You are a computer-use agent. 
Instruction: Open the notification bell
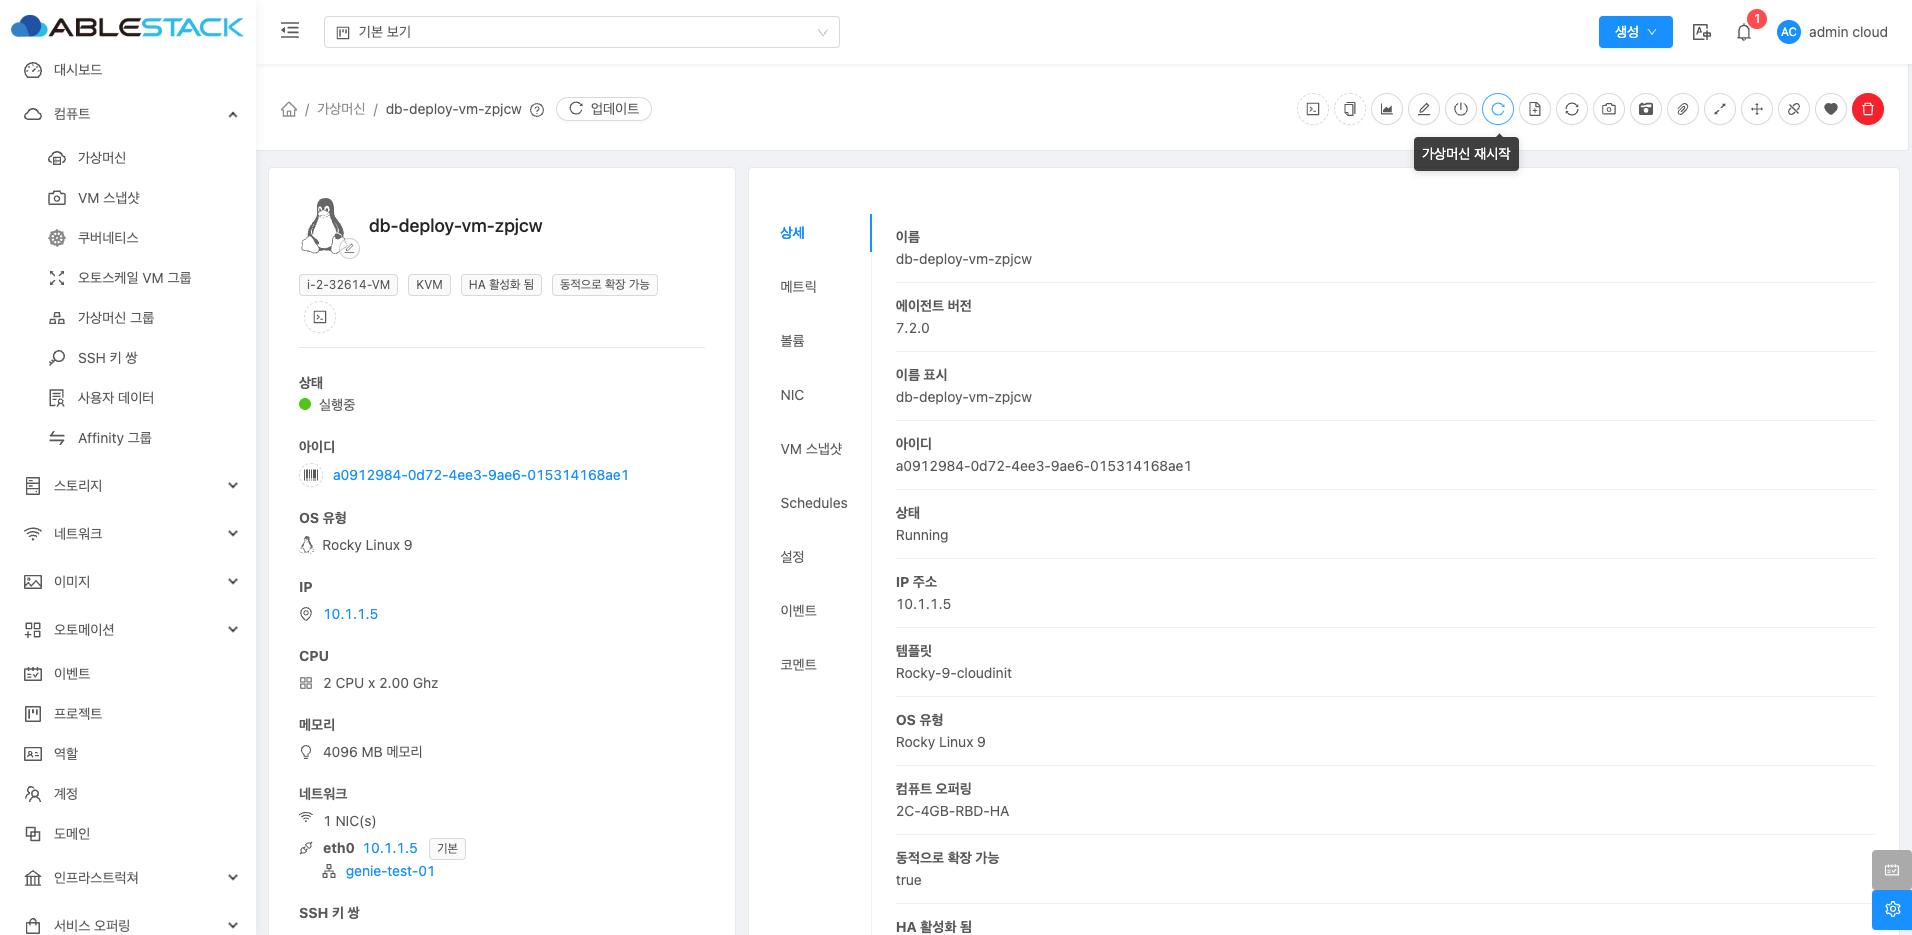click(1744, 32)
